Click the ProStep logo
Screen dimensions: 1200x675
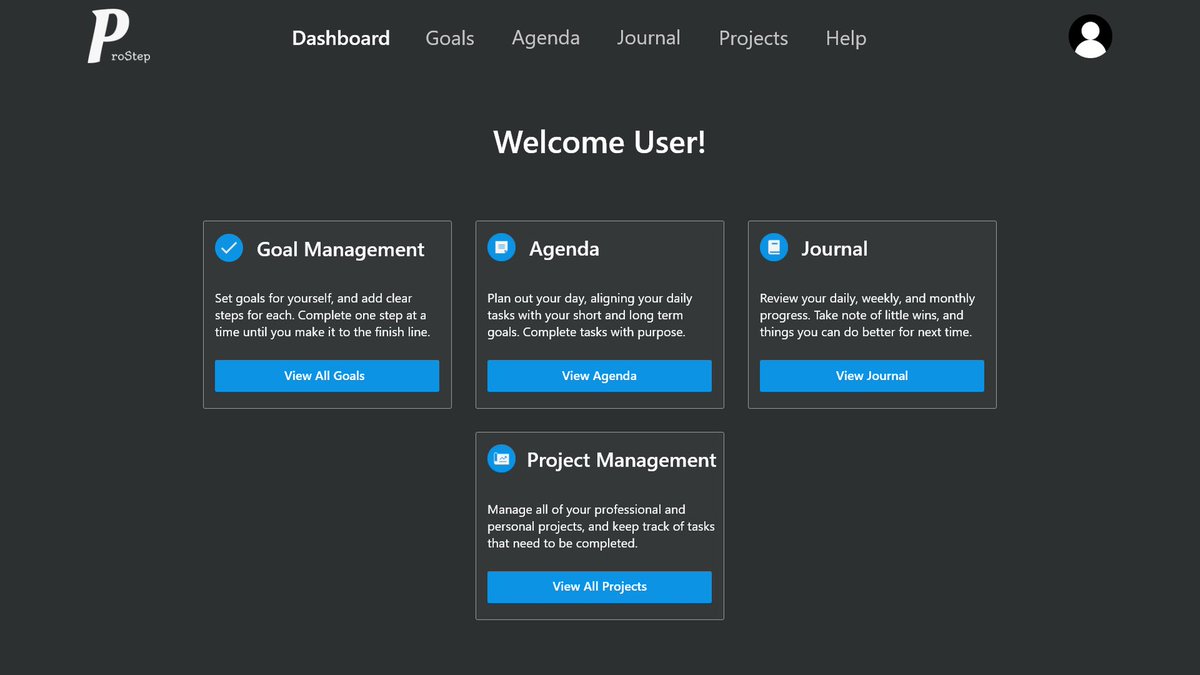coord(117,37)
